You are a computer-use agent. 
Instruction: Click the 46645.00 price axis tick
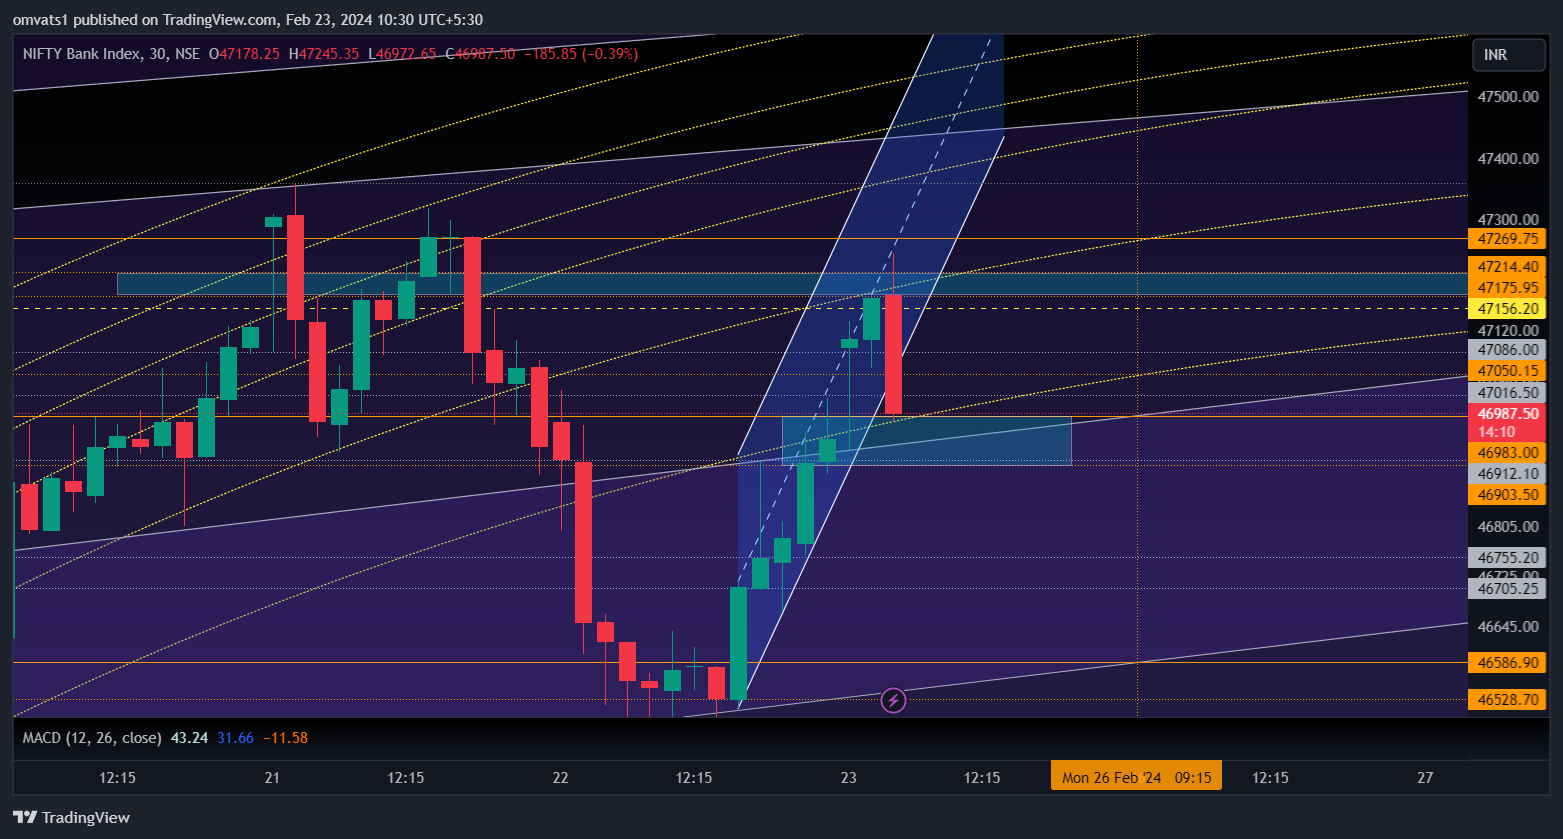1507,627
